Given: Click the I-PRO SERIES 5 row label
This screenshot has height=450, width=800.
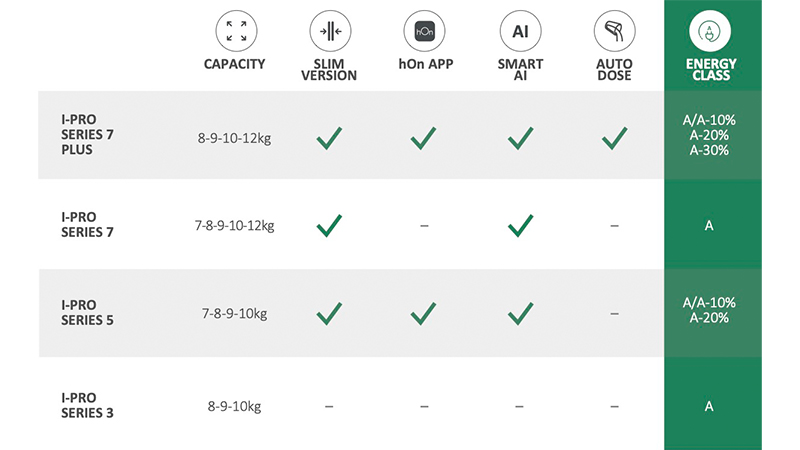Looking at the screenshot, I should (87, 313).
